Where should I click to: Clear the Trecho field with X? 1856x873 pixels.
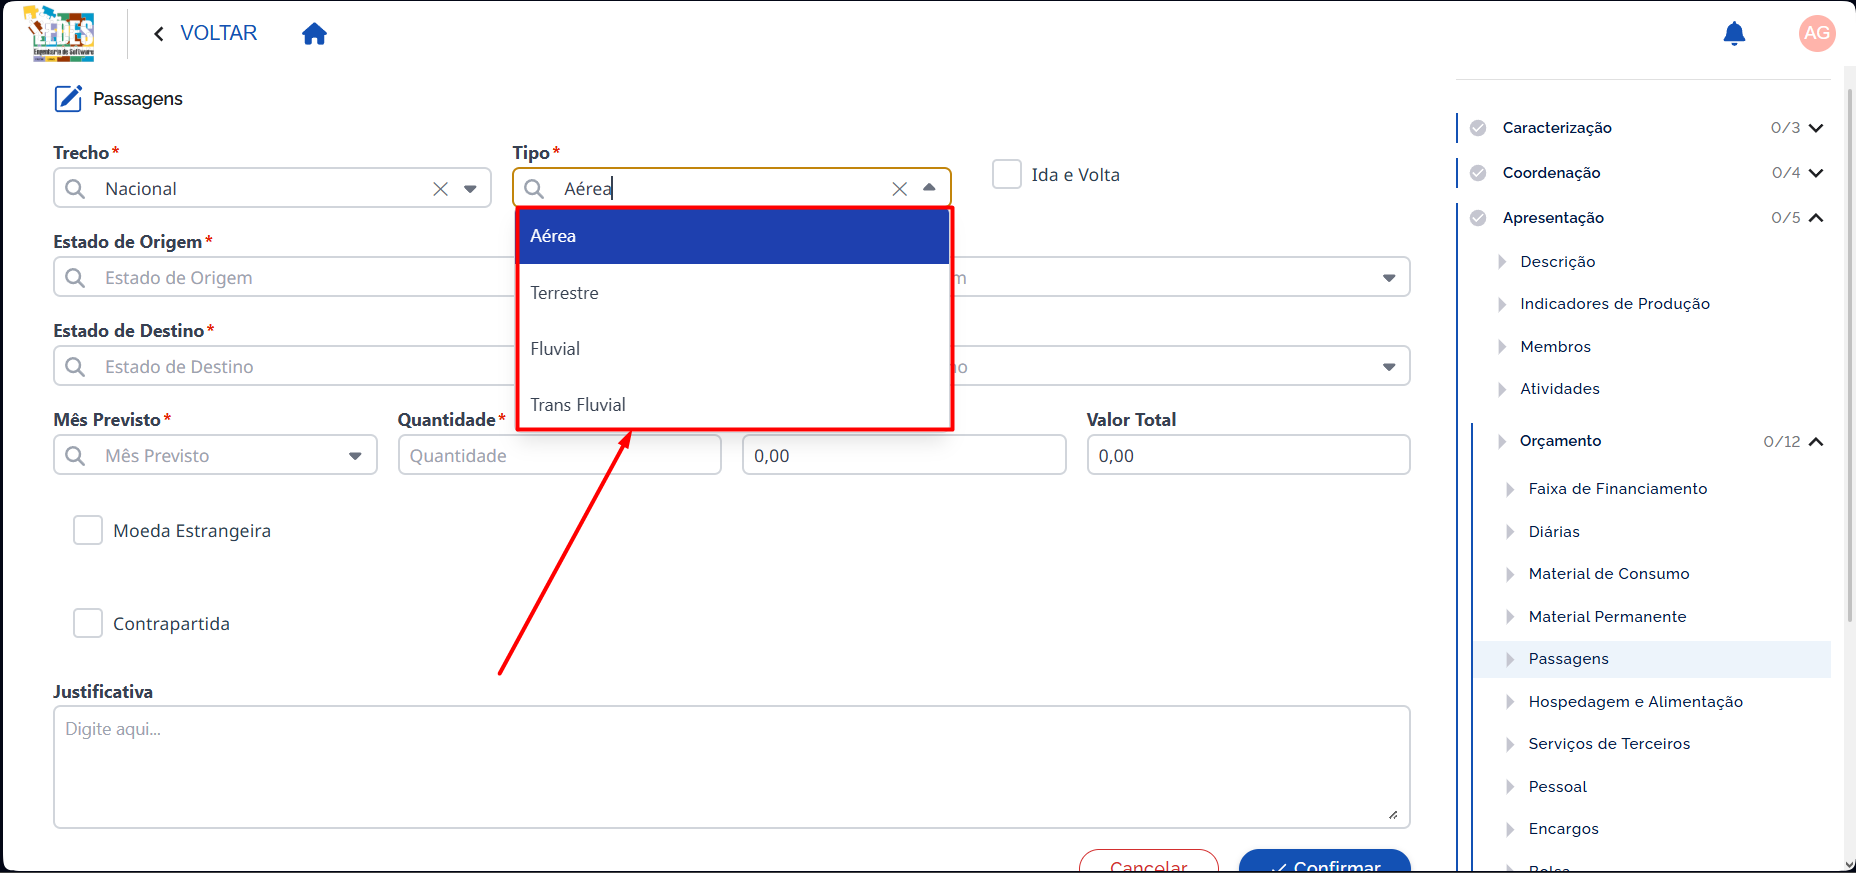(x=440, y=189)
